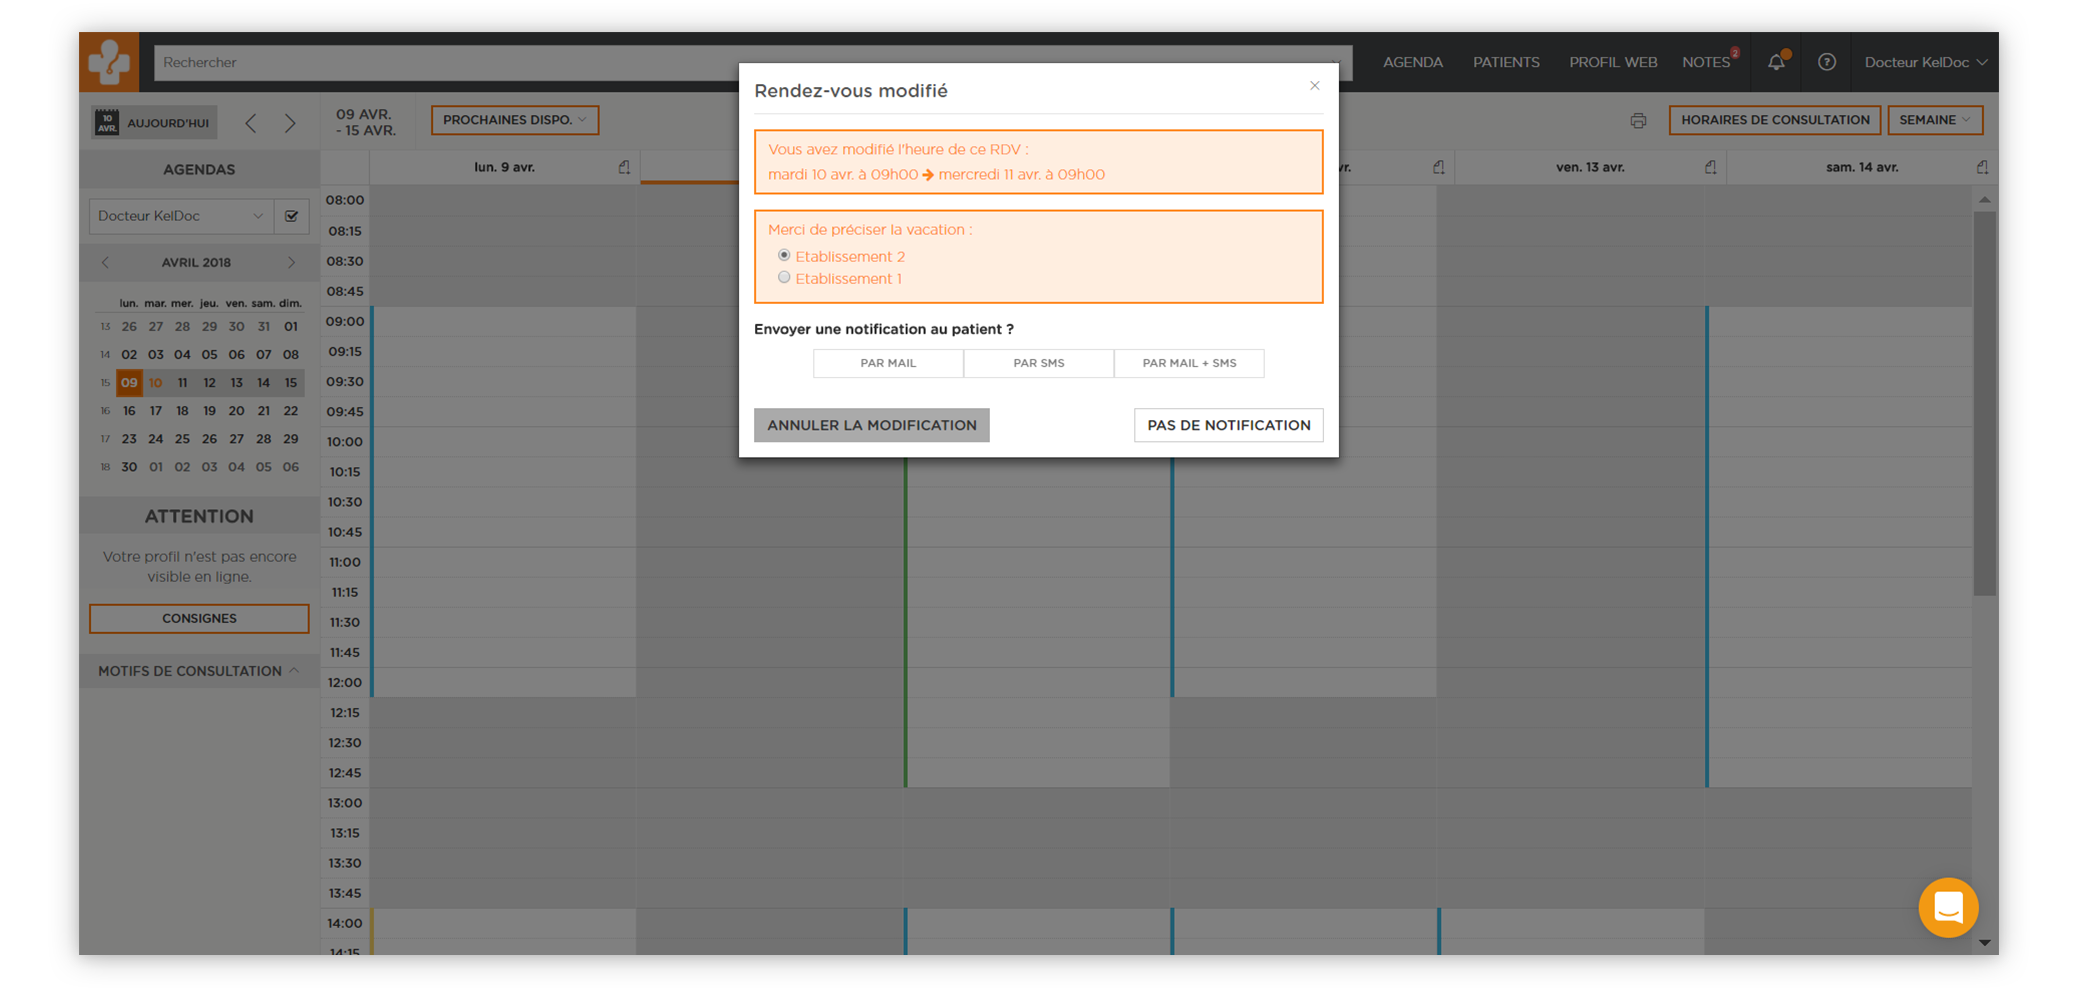Viewport: 2080px width, 992px height.
Task: Go to previous week arrow
Action: (x=251, y=123)
